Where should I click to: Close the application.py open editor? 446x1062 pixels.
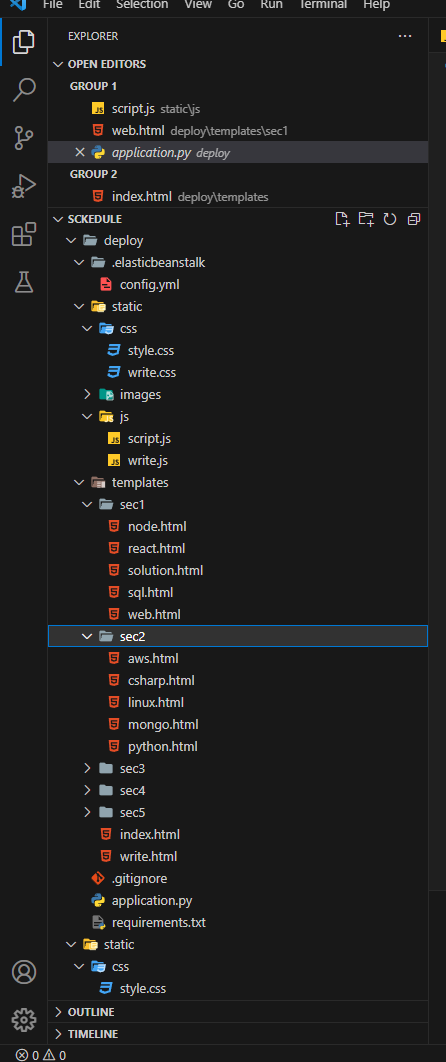click(x=80, y=152)
